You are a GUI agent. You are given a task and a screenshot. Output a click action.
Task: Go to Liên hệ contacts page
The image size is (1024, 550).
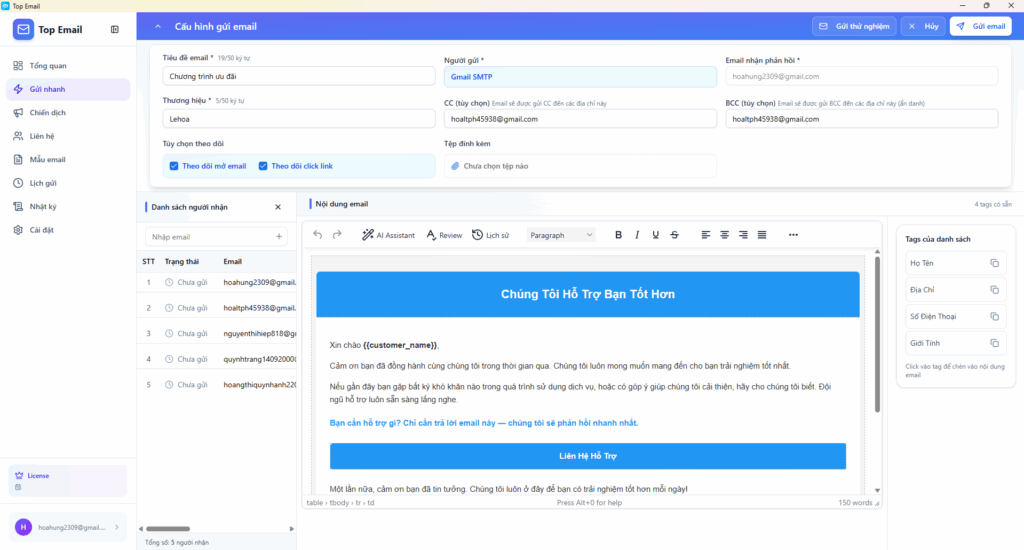[x=68, y=136]
